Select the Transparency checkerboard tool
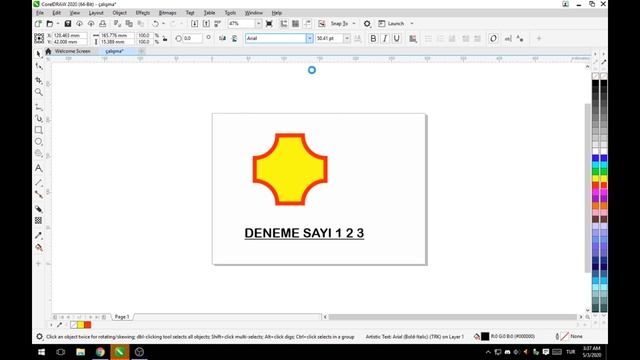Viewport: 640px width, 360px height. tap(39, 220)
